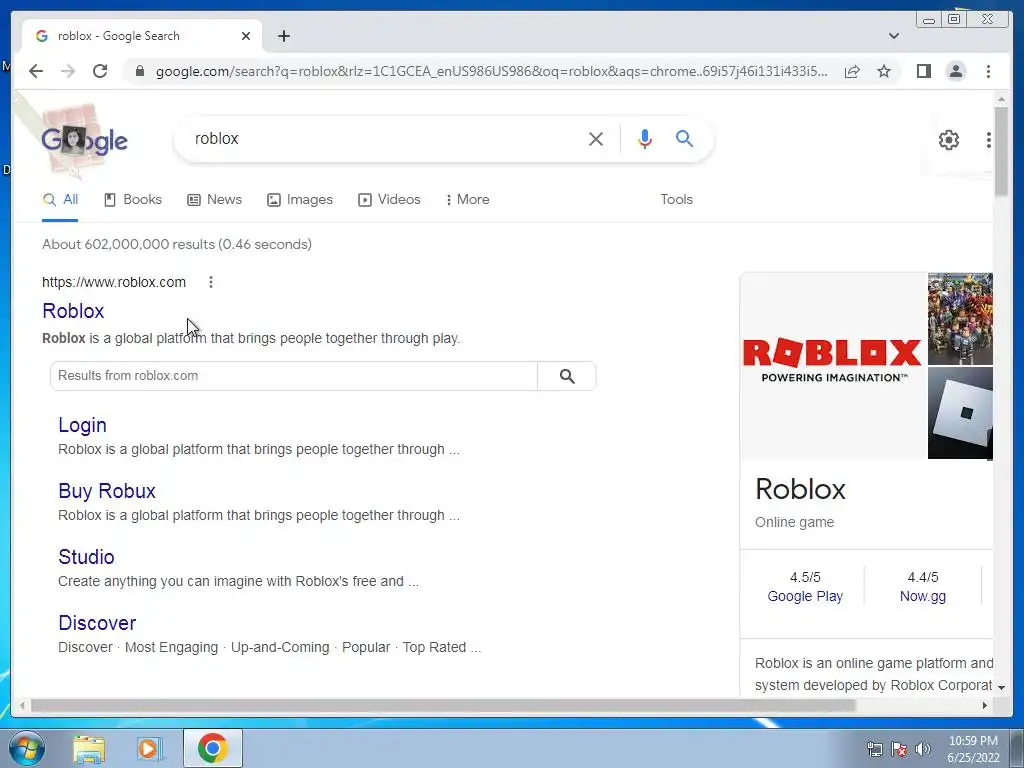
Task: Open the Discover sitelink
Action: [97, 623]
